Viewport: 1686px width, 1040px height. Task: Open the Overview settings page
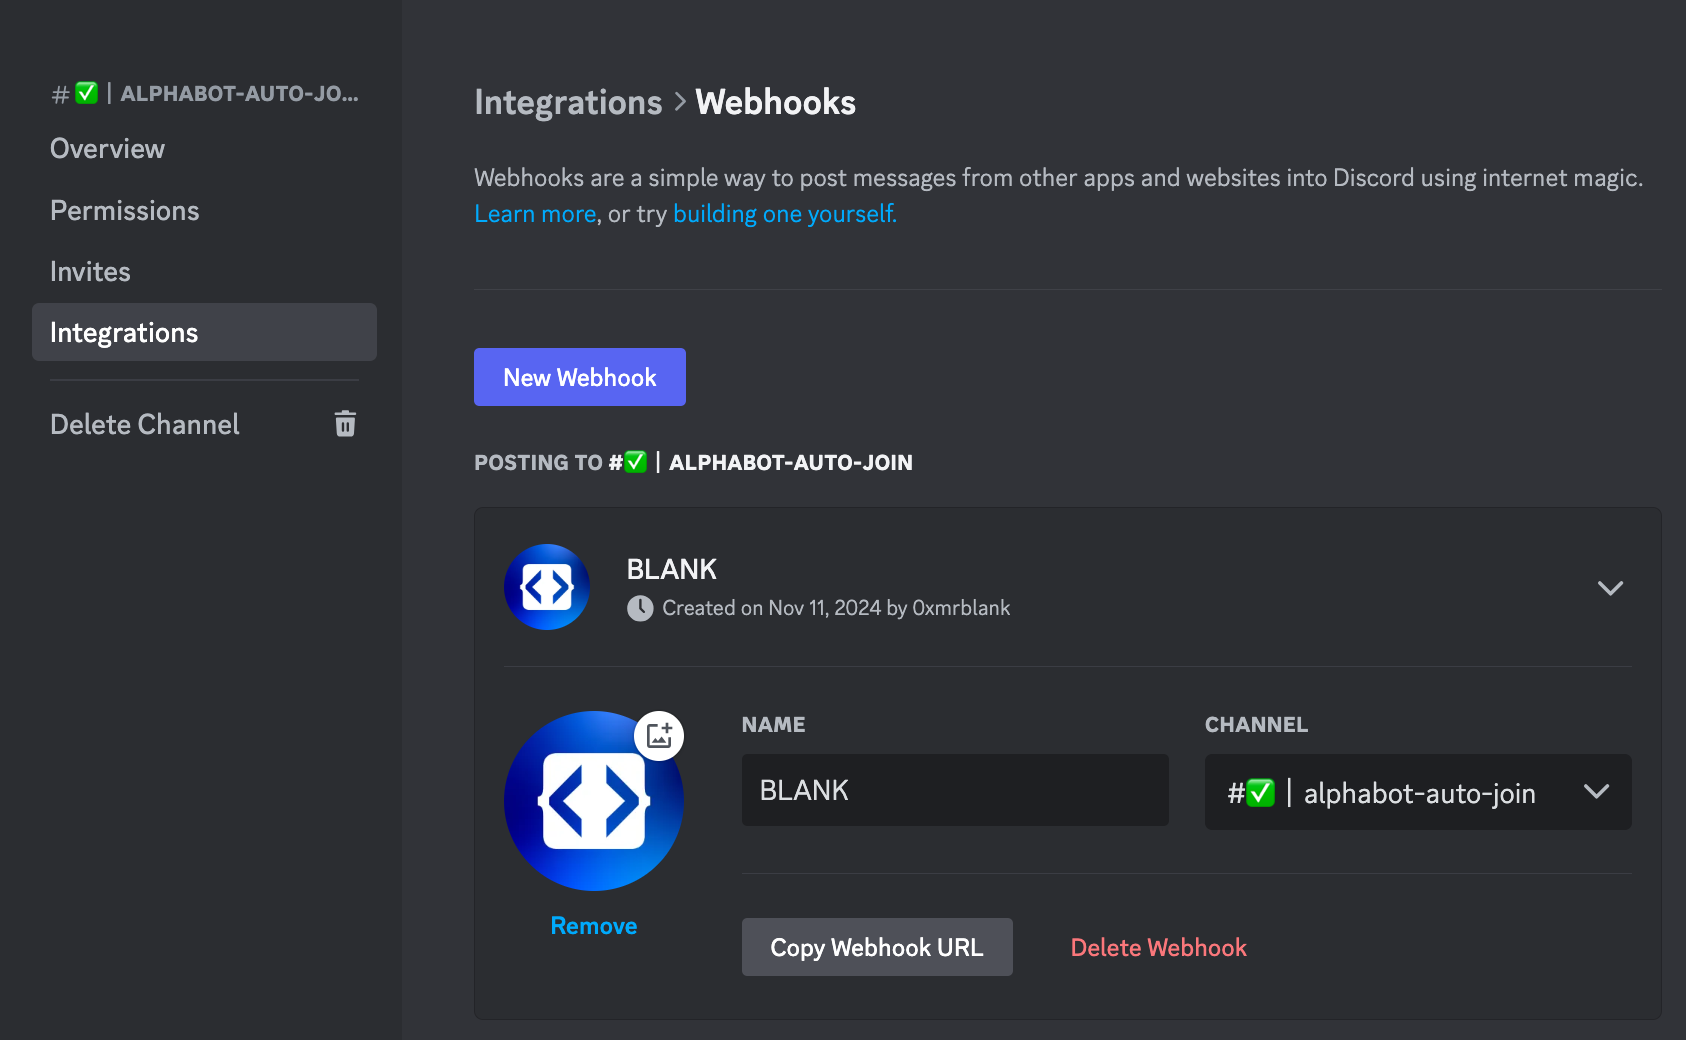pyautogui.click(x=107, y=149)
